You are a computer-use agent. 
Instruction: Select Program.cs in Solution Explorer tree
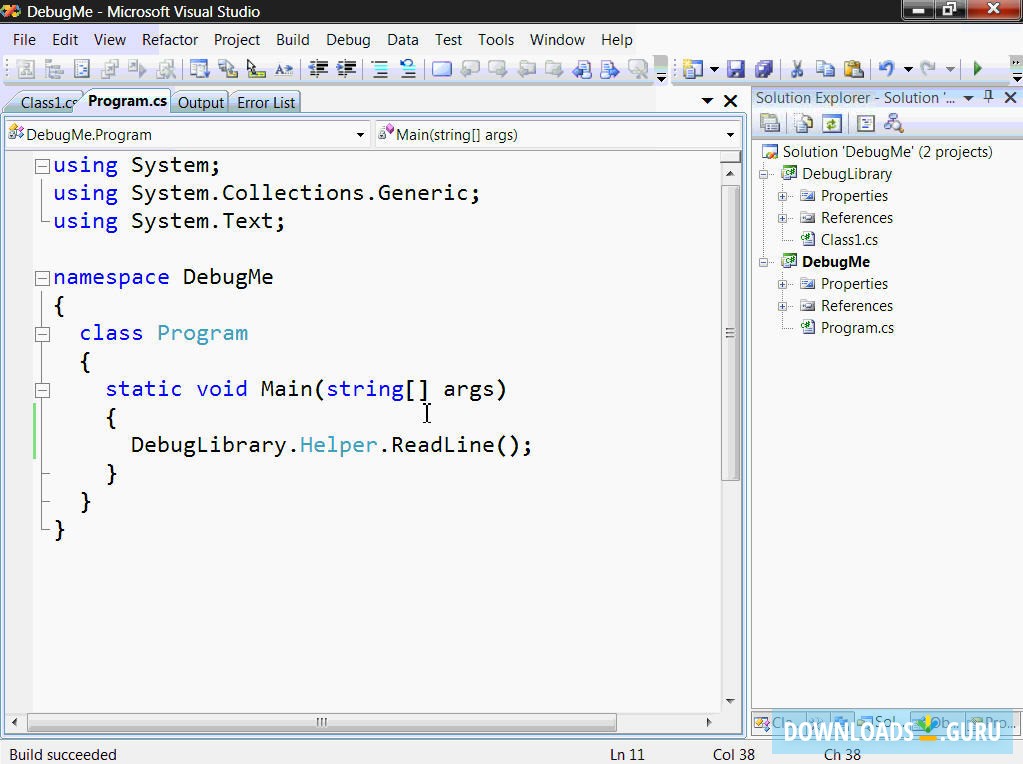[856, 328]
